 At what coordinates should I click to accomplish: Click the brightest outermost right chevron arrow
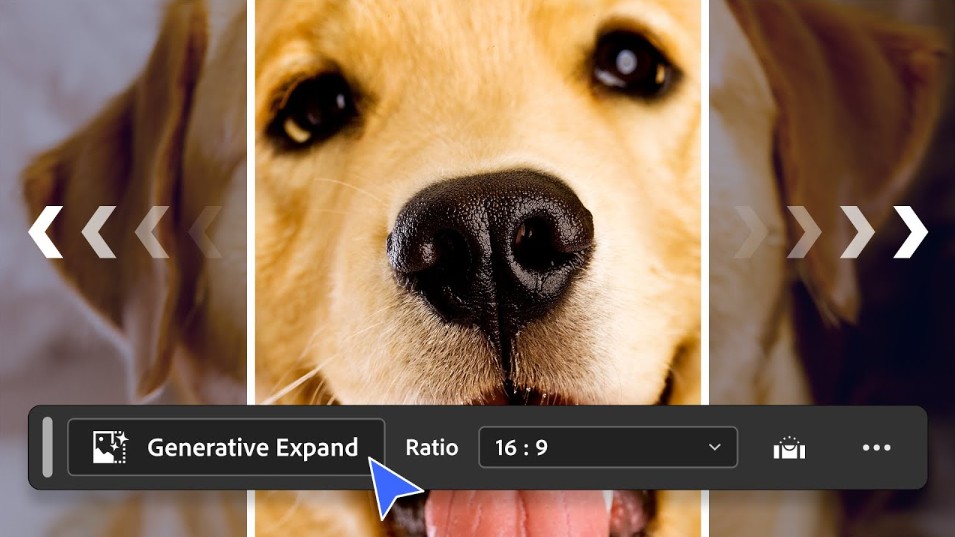(910, 232)
